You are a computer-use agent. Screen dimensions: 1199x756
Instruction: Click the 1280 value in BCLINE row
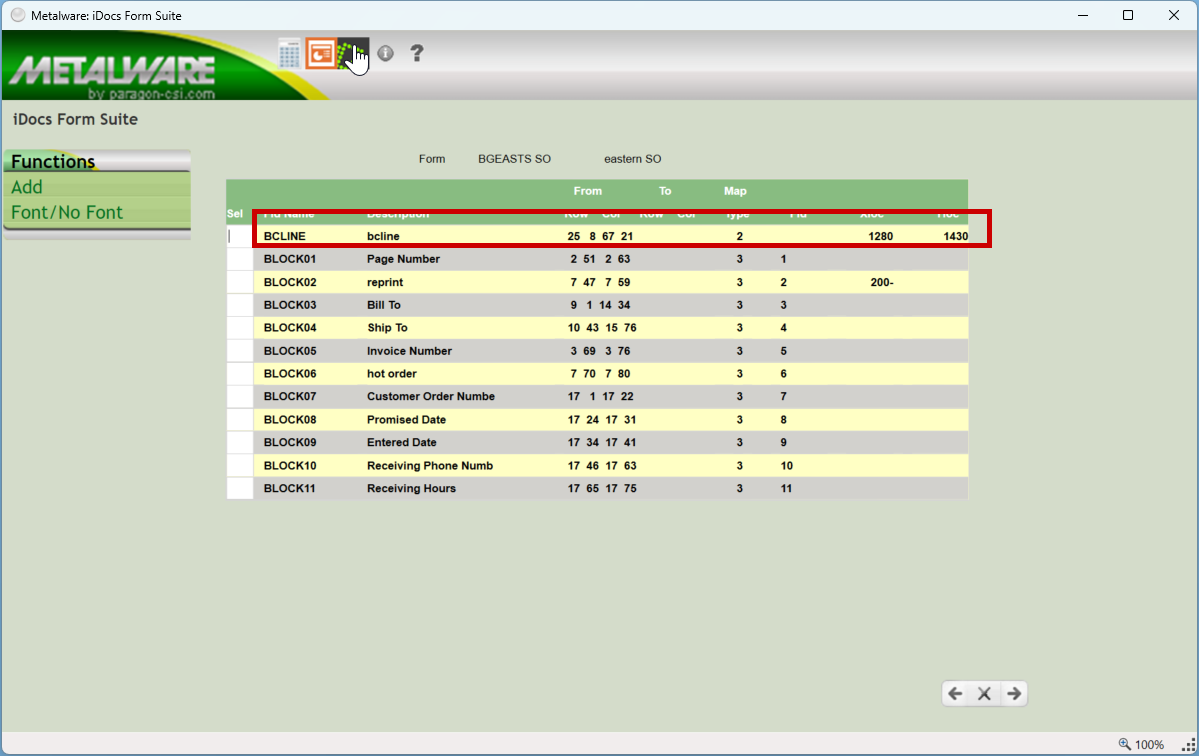(x=880, y=236)
